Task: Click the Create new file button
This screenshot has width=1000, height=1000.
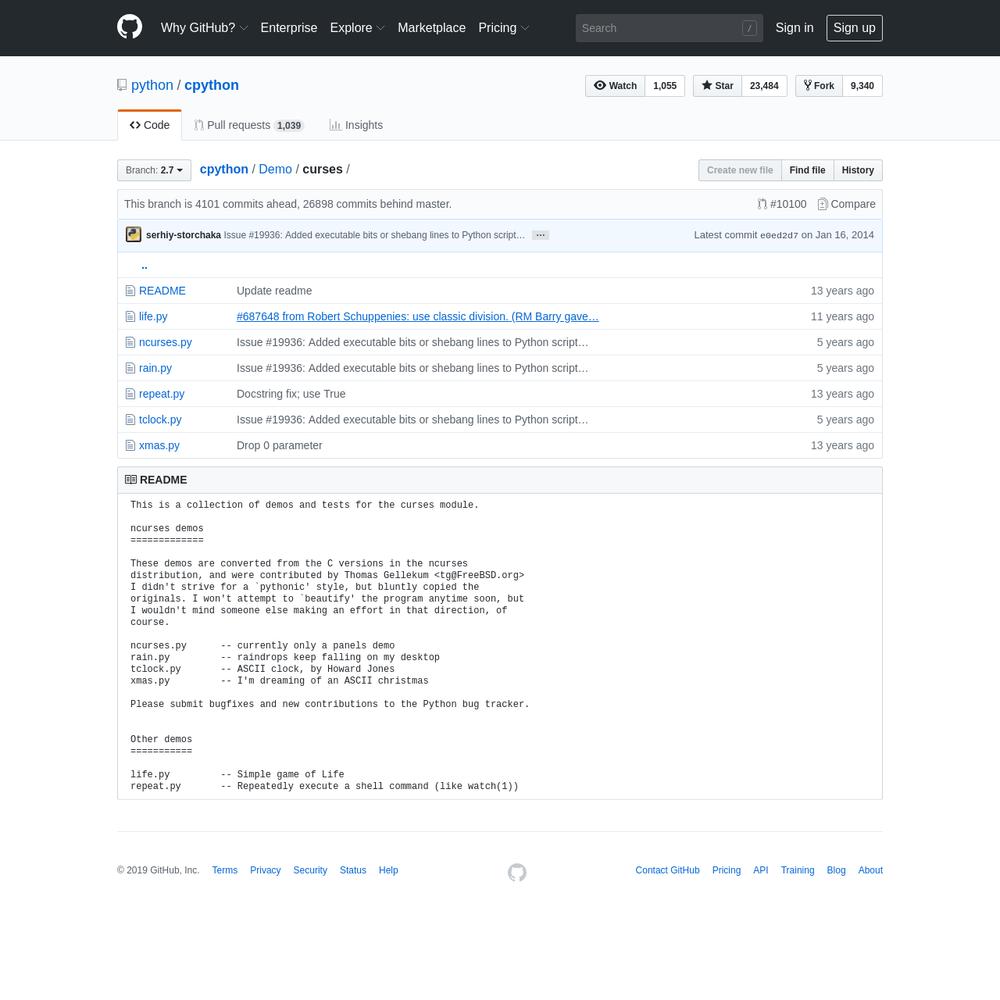Action: (x=740, y=170)
